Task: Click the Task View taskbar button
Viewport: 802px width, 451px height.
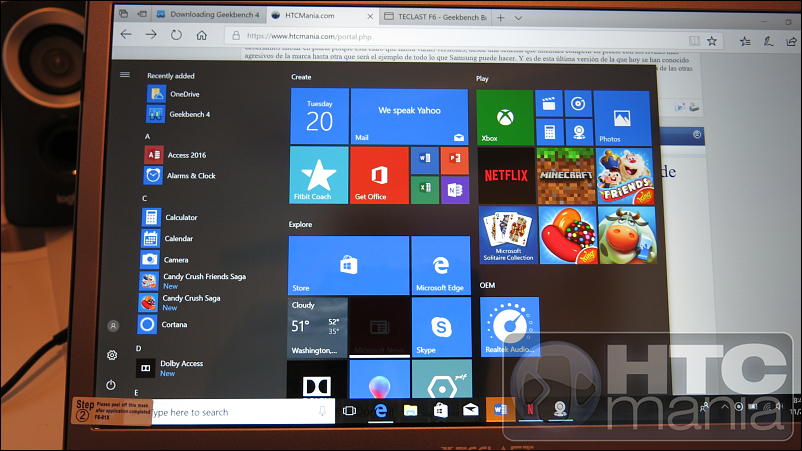Action: coord(349,411)
